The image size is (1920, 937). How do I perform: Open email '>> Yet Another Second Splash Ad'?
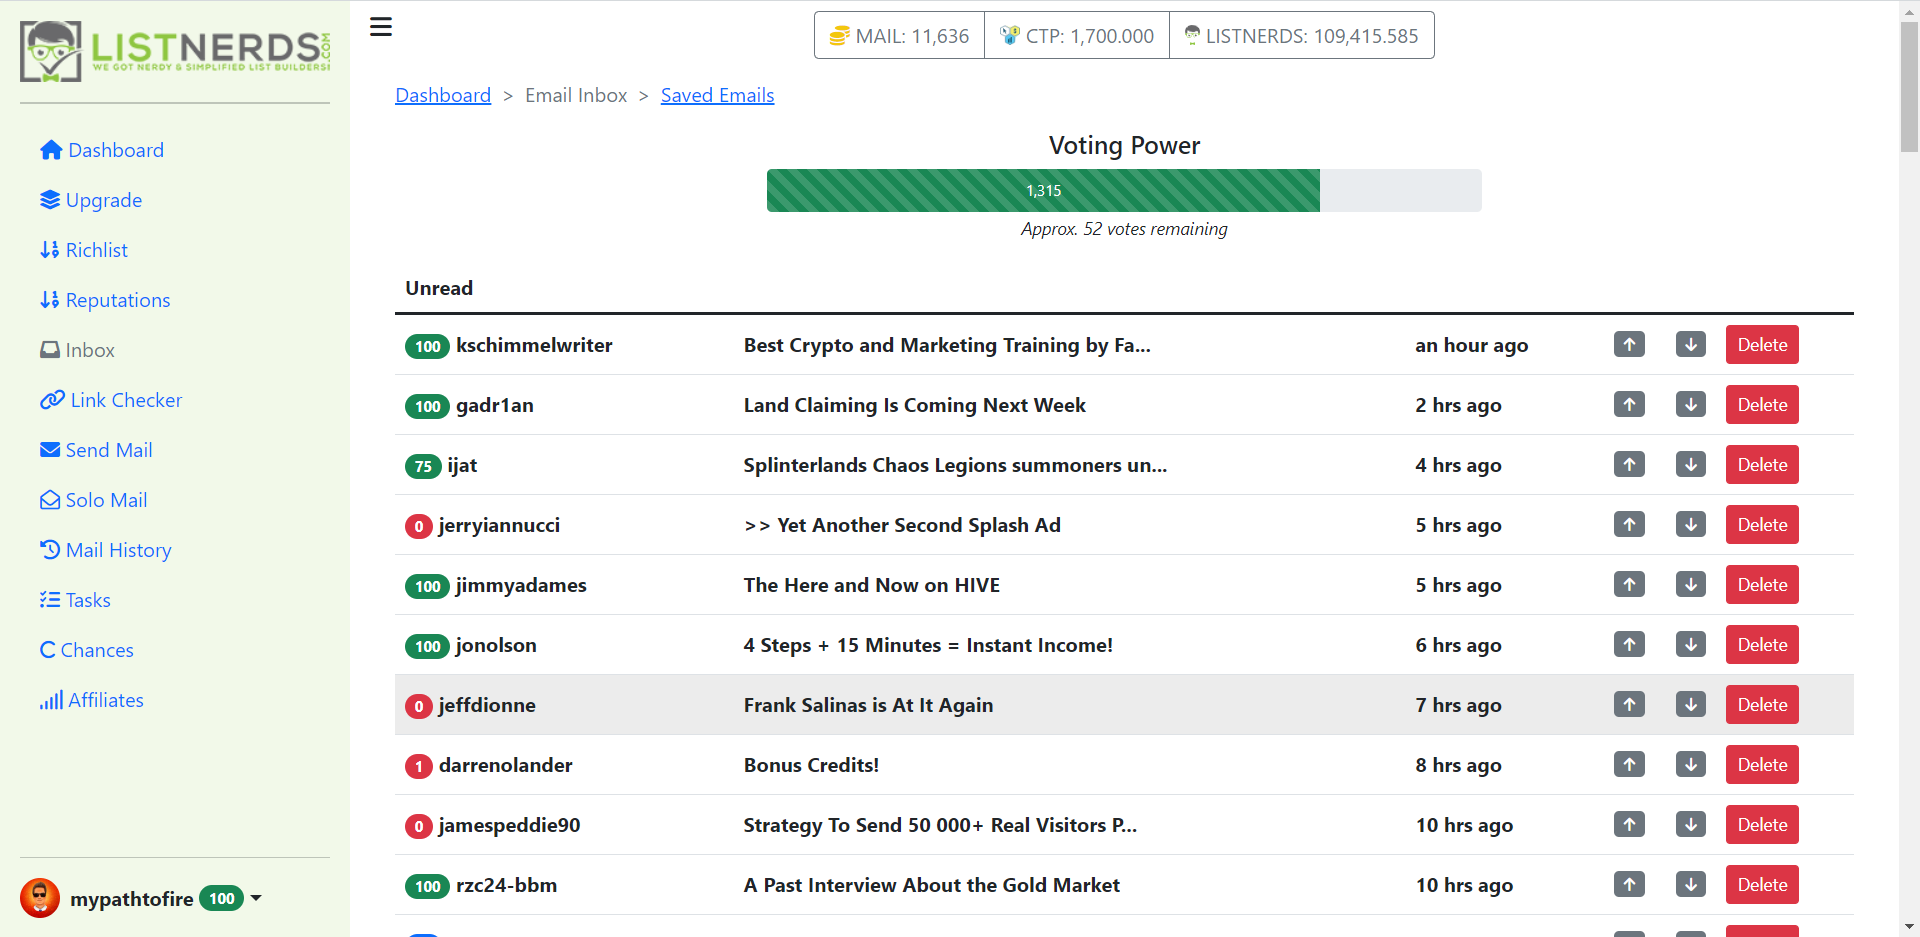902,525
